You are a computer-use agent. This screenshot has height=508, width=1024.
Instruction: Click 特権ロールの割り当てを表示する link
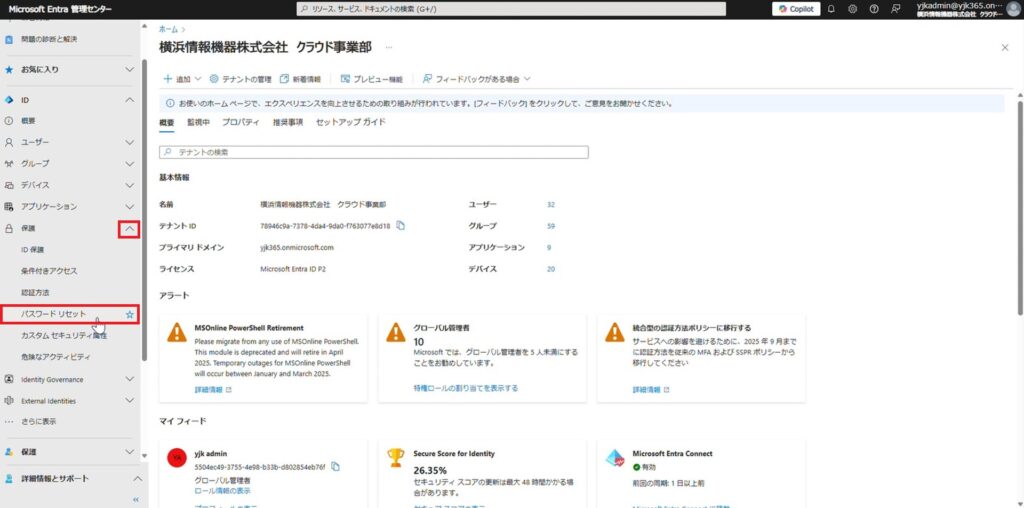tap(466, 388)
